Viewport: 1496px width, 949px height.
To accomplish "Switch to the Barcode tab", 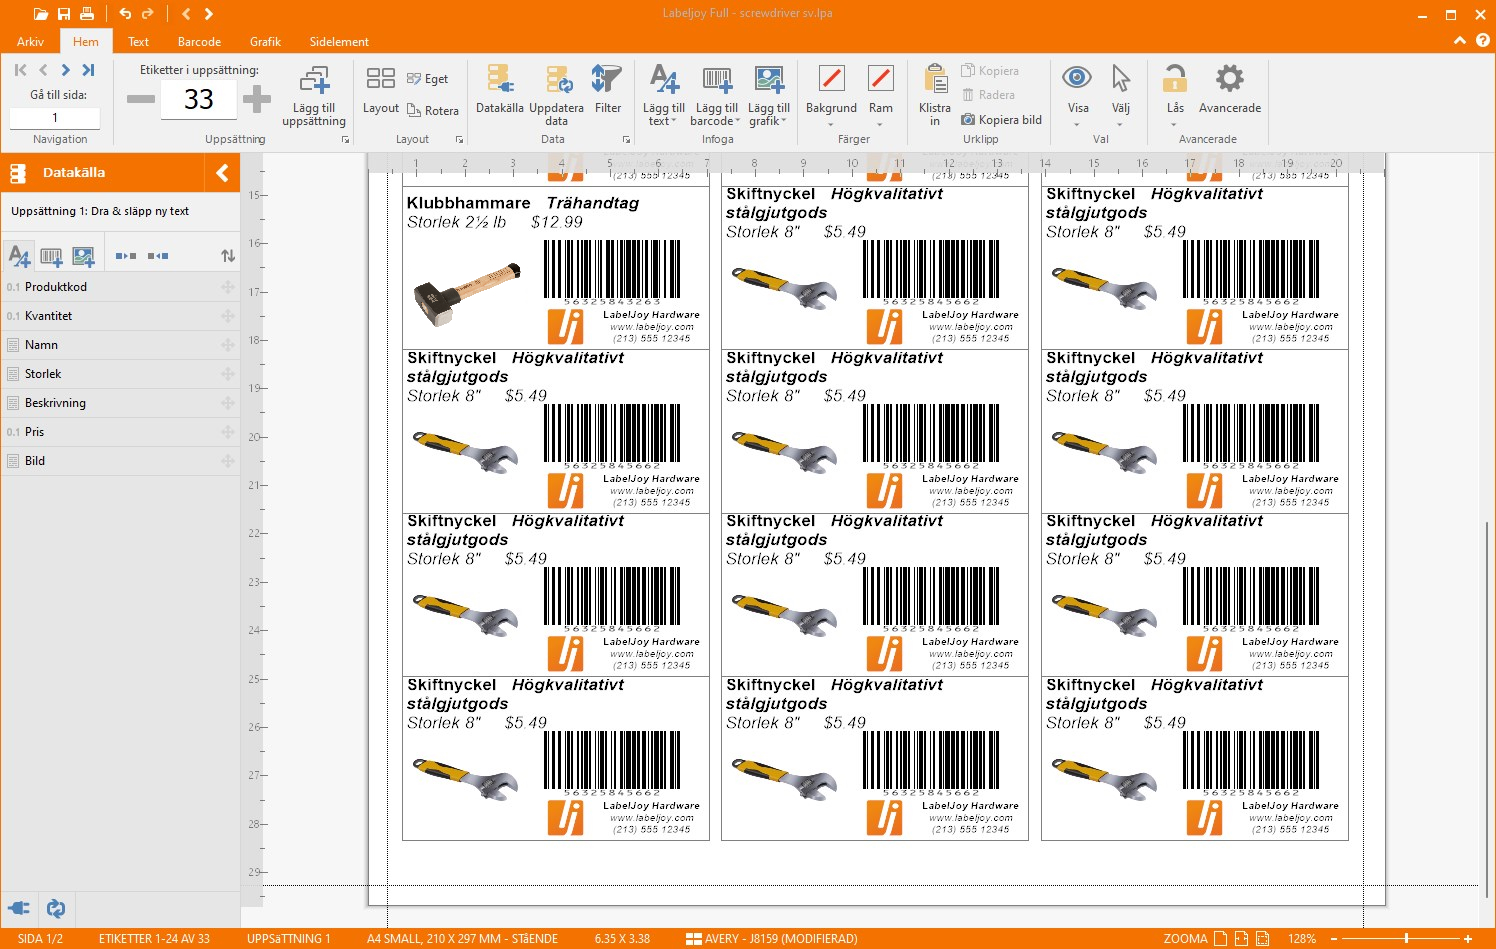I will pos(199,42).
